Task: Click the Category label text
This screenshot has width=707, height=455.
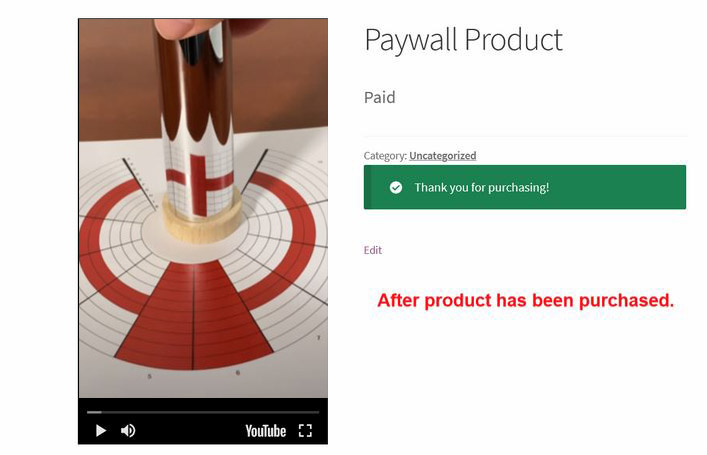Action: point(386,156)
